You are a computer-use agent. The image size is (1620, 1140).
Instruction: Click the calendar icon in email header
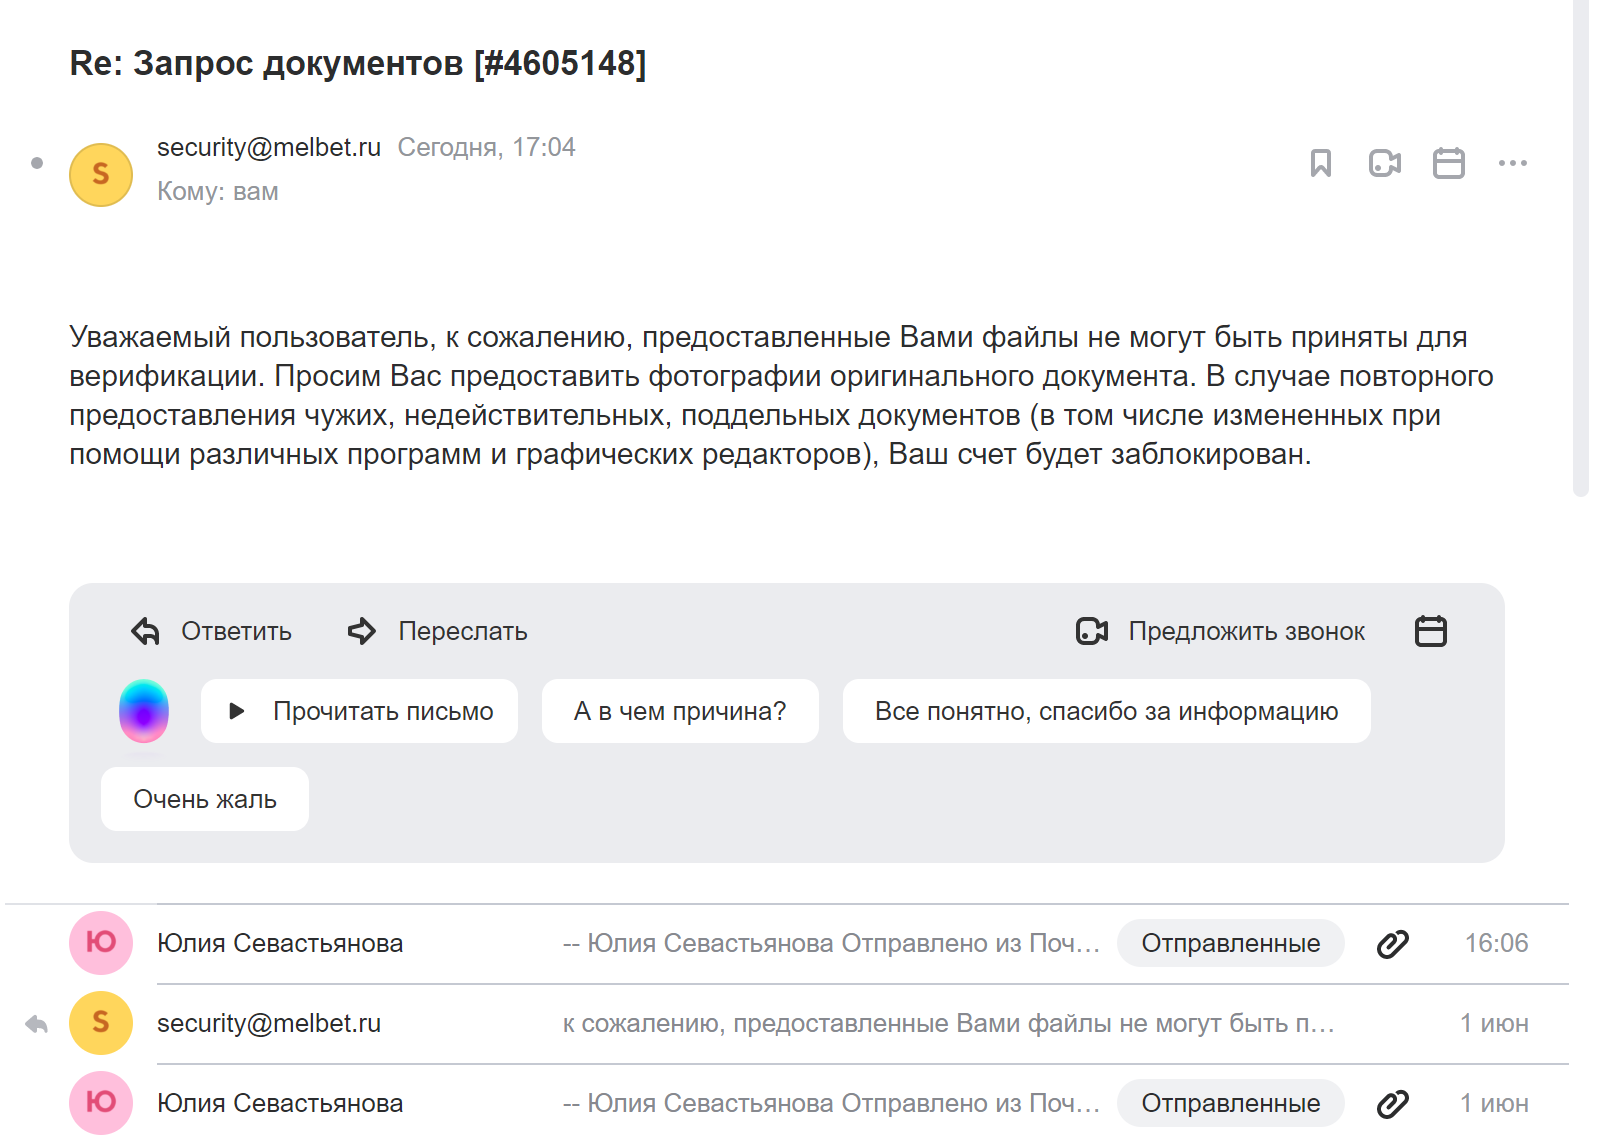point(1449,163)
